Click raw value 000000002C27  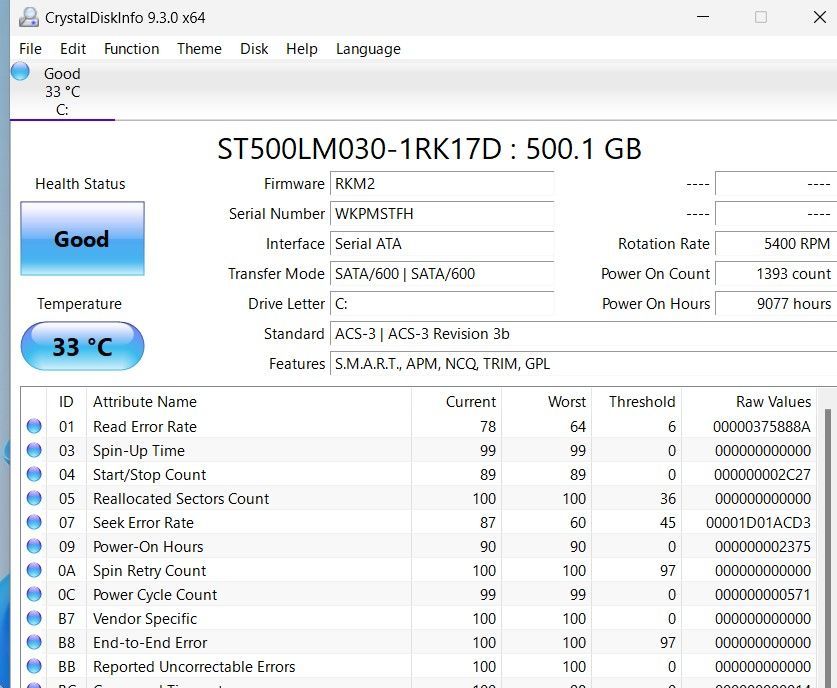(762, 475)
